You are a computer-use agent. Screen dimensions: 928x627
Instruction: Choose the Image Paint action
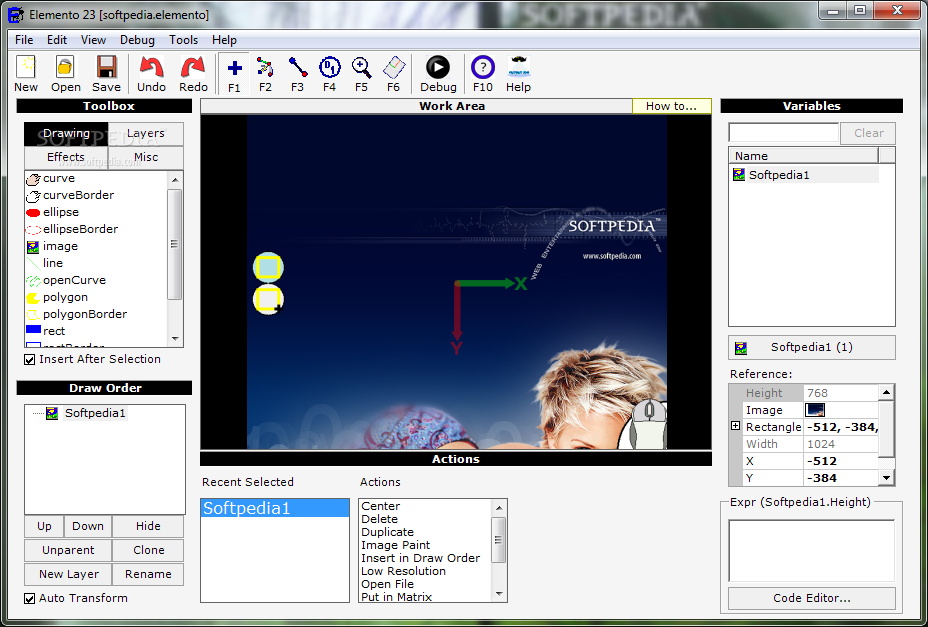(395, 545)
